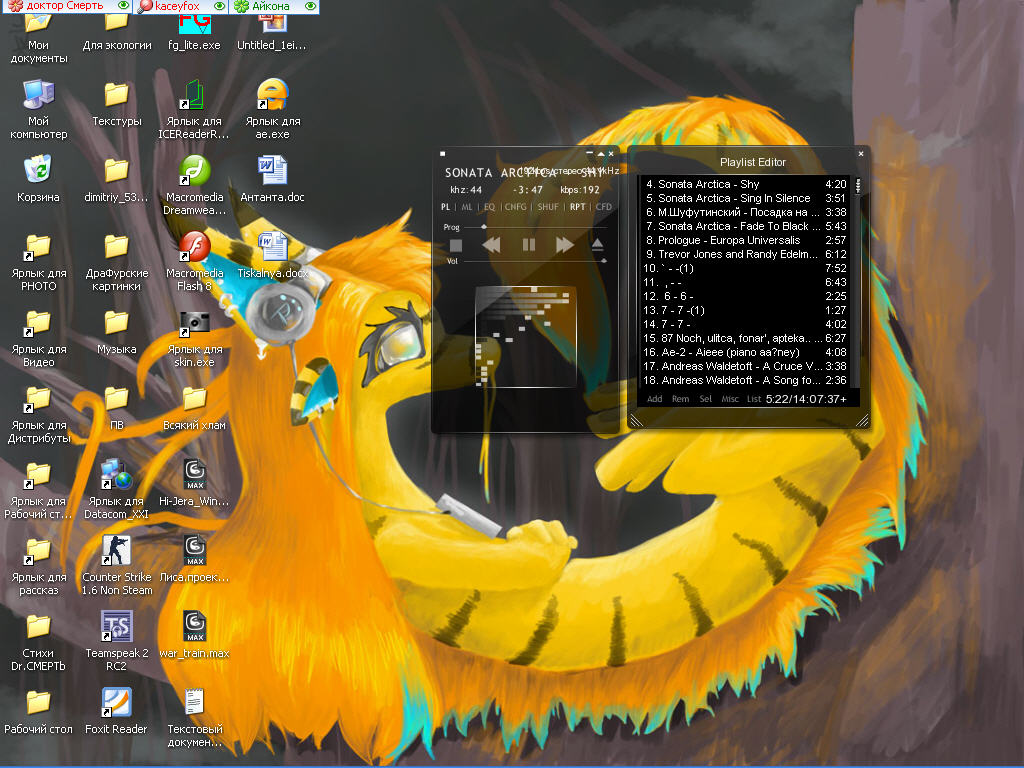This screenshot has width=1024, height=768.
Task: Open the fg_lite.exe icon
Action: (x=195, y=24)
